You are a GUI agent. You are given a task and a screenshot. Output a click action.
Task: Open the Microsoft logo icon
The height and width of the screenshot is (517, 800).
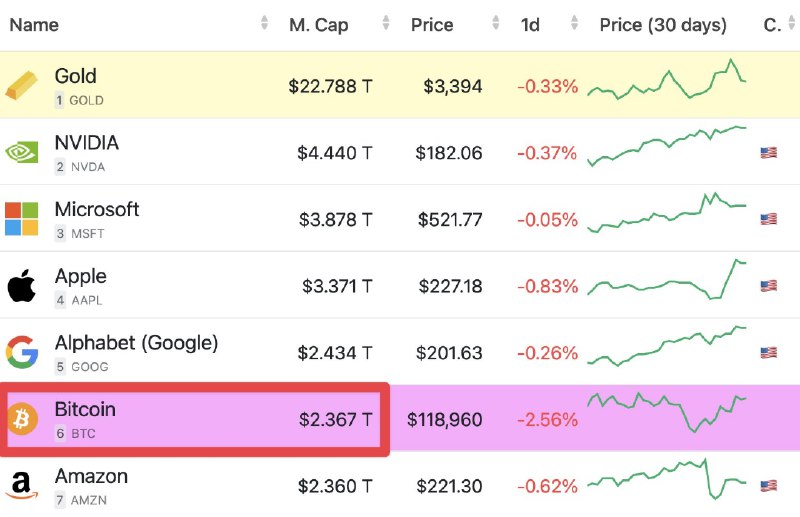pos(21,219)
